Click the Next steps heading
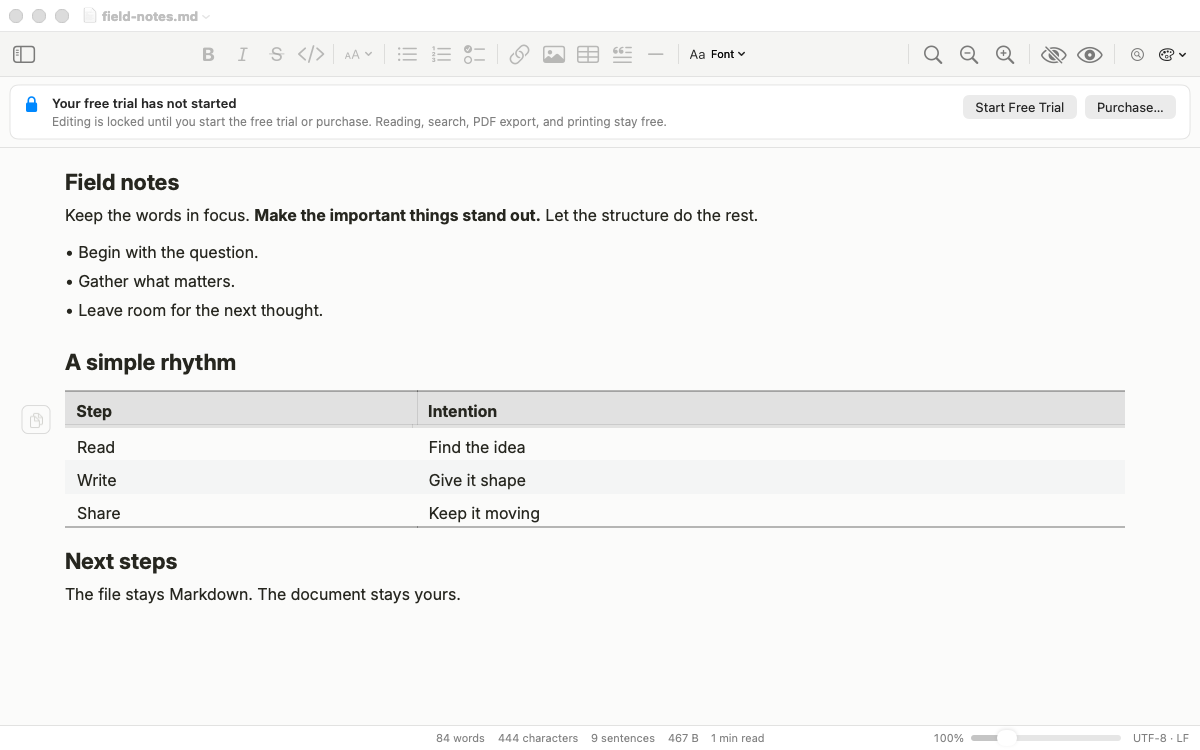The image size is (1200, 750). click(x=121, y=561)
